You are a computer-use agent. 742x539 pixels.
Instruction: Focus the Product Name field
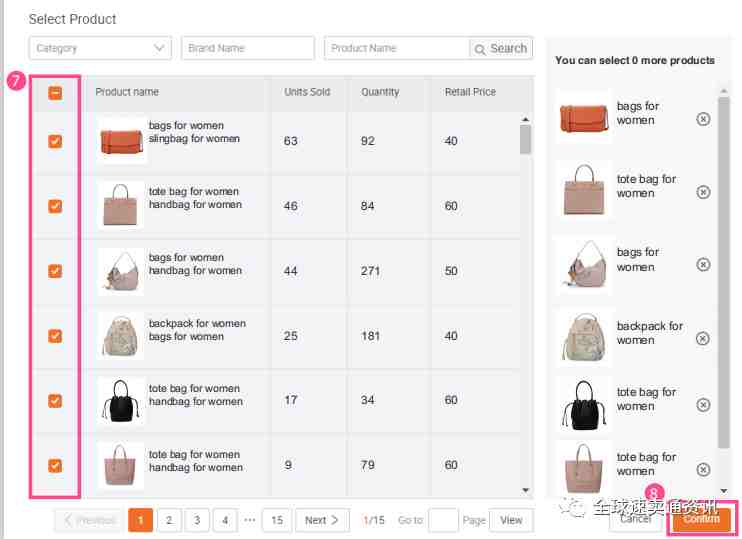click(397, 48)
